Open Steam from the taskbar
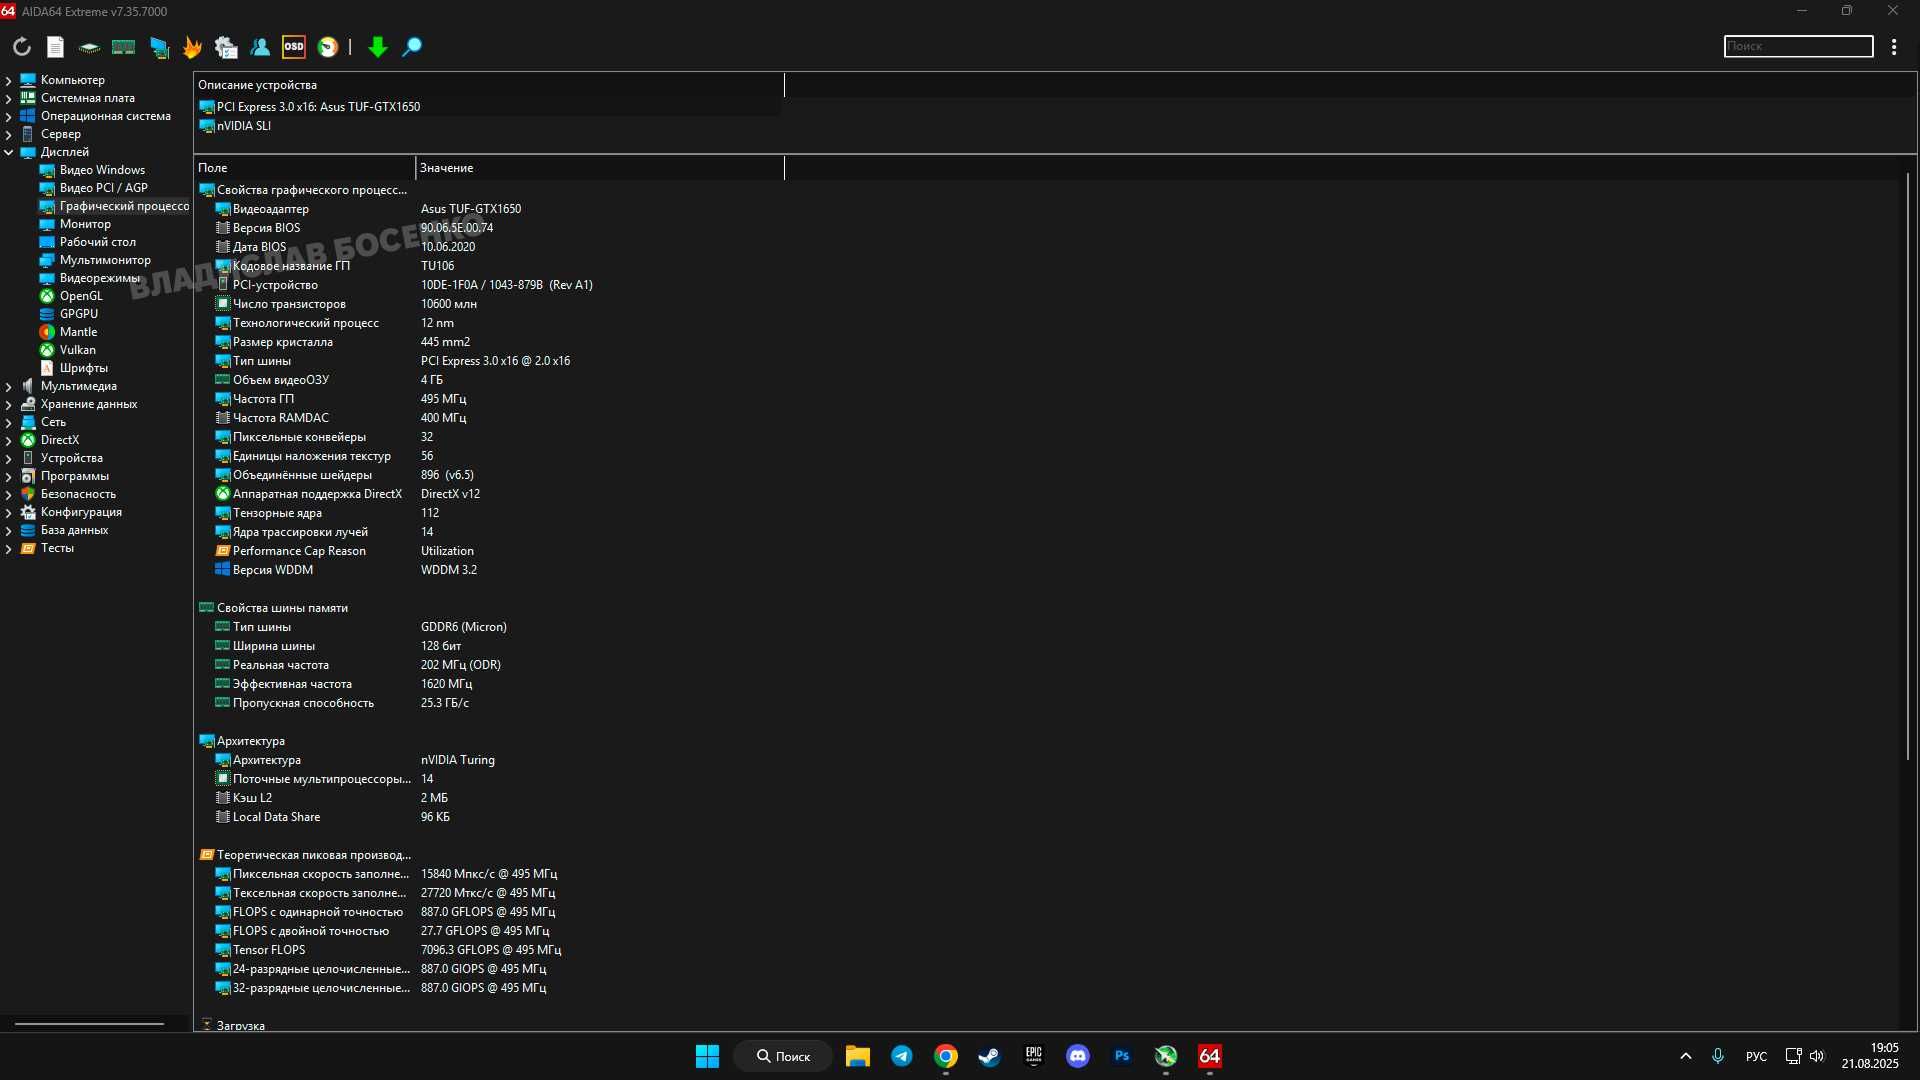Viewport: 1920px width, 1080px height. coord(990,1056)
